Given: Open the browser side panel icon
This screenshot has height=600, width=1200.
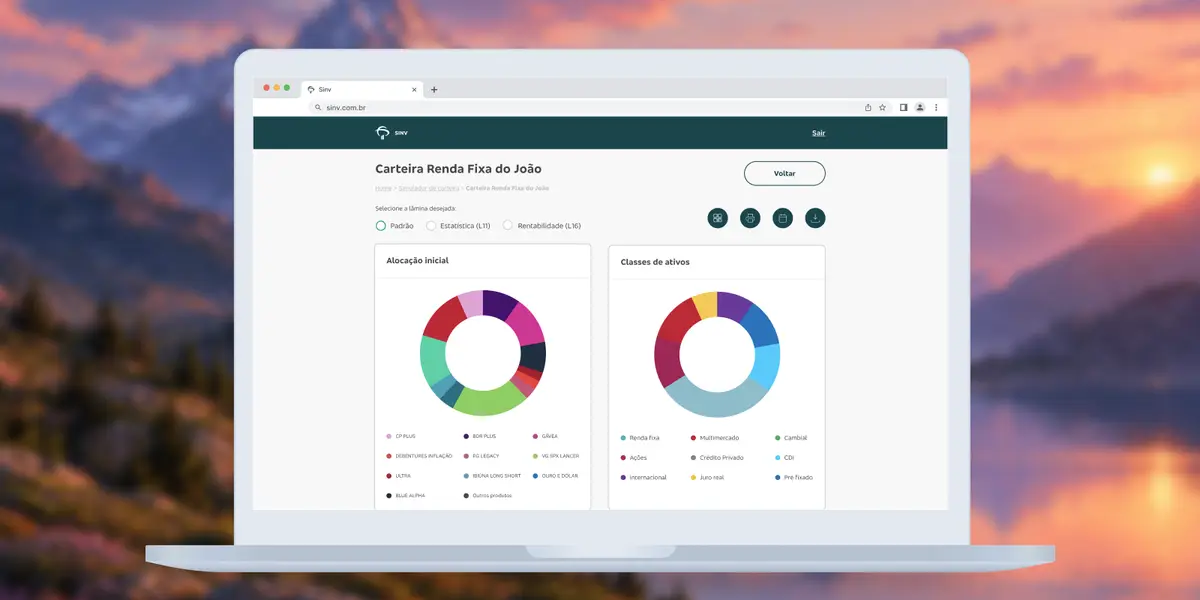Looking at the screenshot, I should [903, 107].
